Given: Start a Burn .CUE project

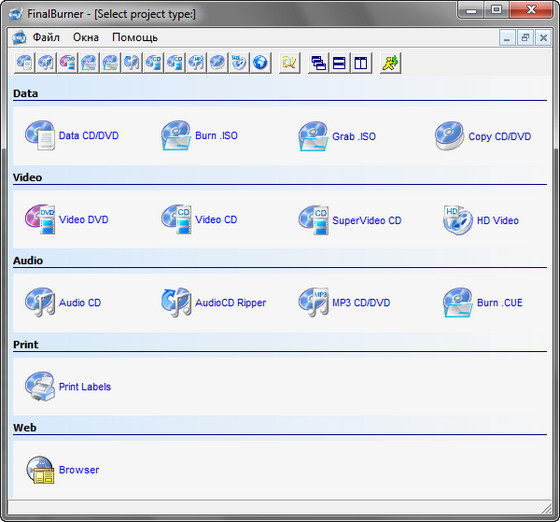Looking at the screenshot, I should (483, 302).
